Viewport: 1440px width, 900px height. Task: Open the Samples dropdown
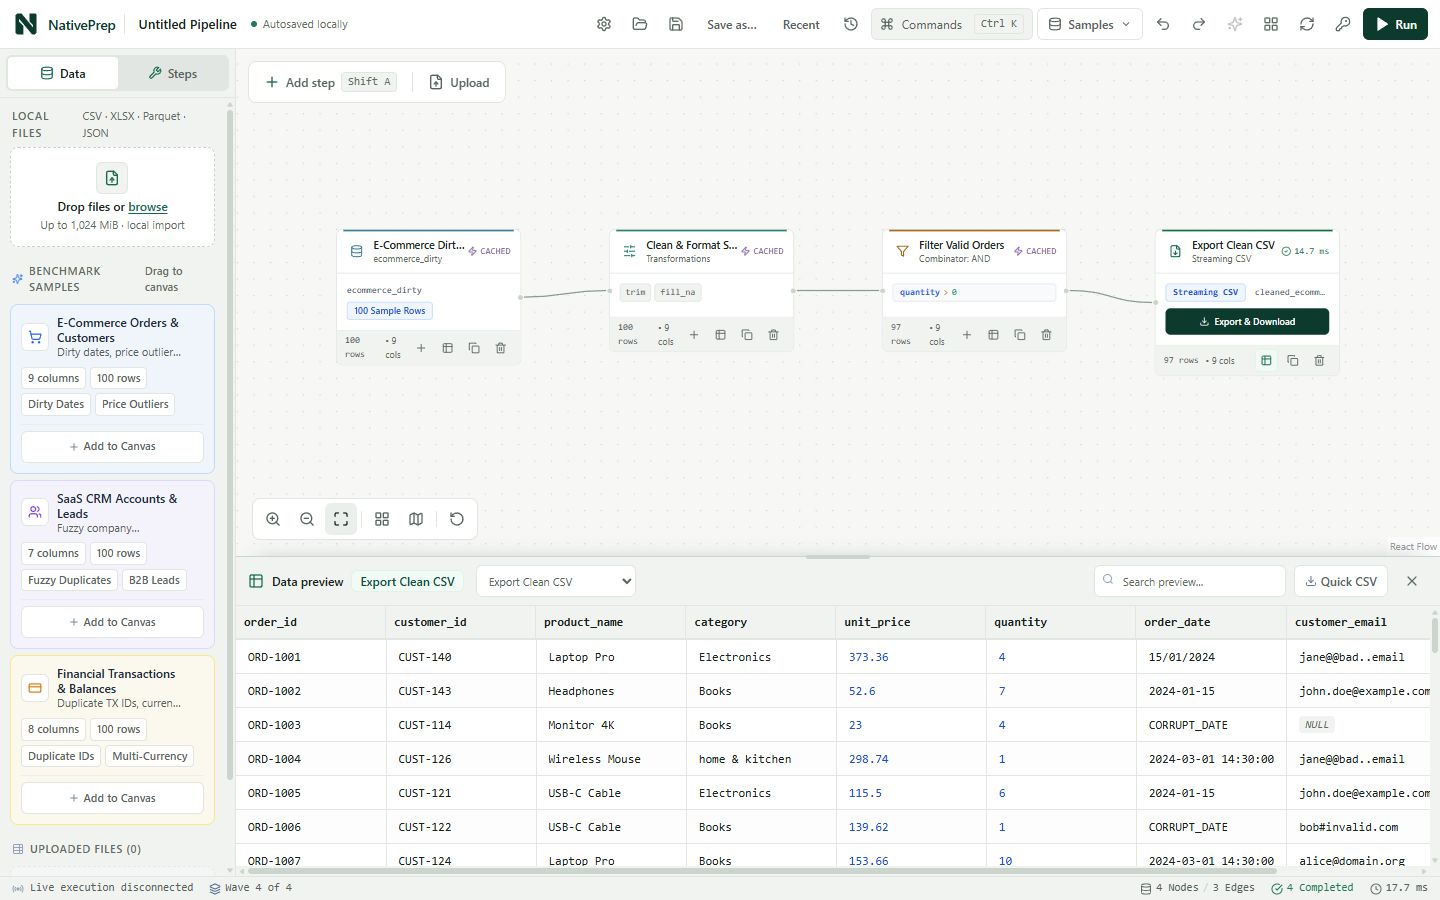[1090, 24]
